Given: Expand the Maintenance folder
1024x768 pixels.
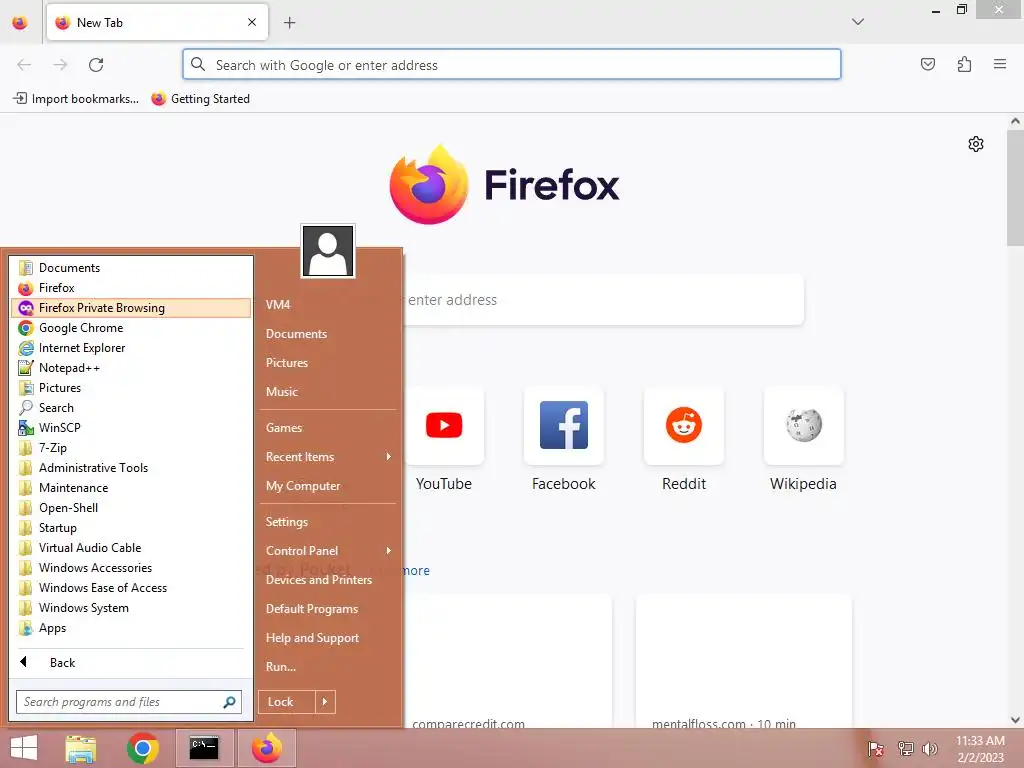Looking at the screenshot, I should 131,488.
